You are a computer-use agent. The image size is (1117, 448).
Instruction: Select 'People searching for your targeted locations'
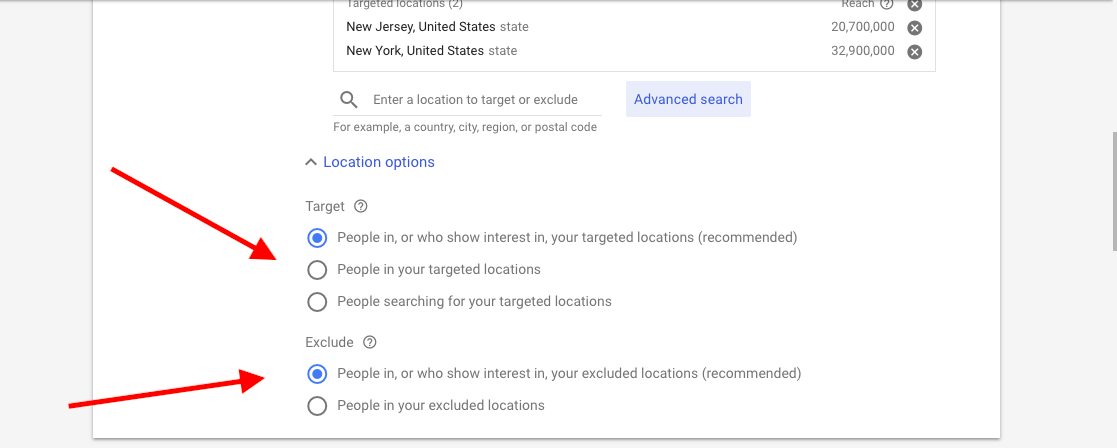click(x=317, y=302)
